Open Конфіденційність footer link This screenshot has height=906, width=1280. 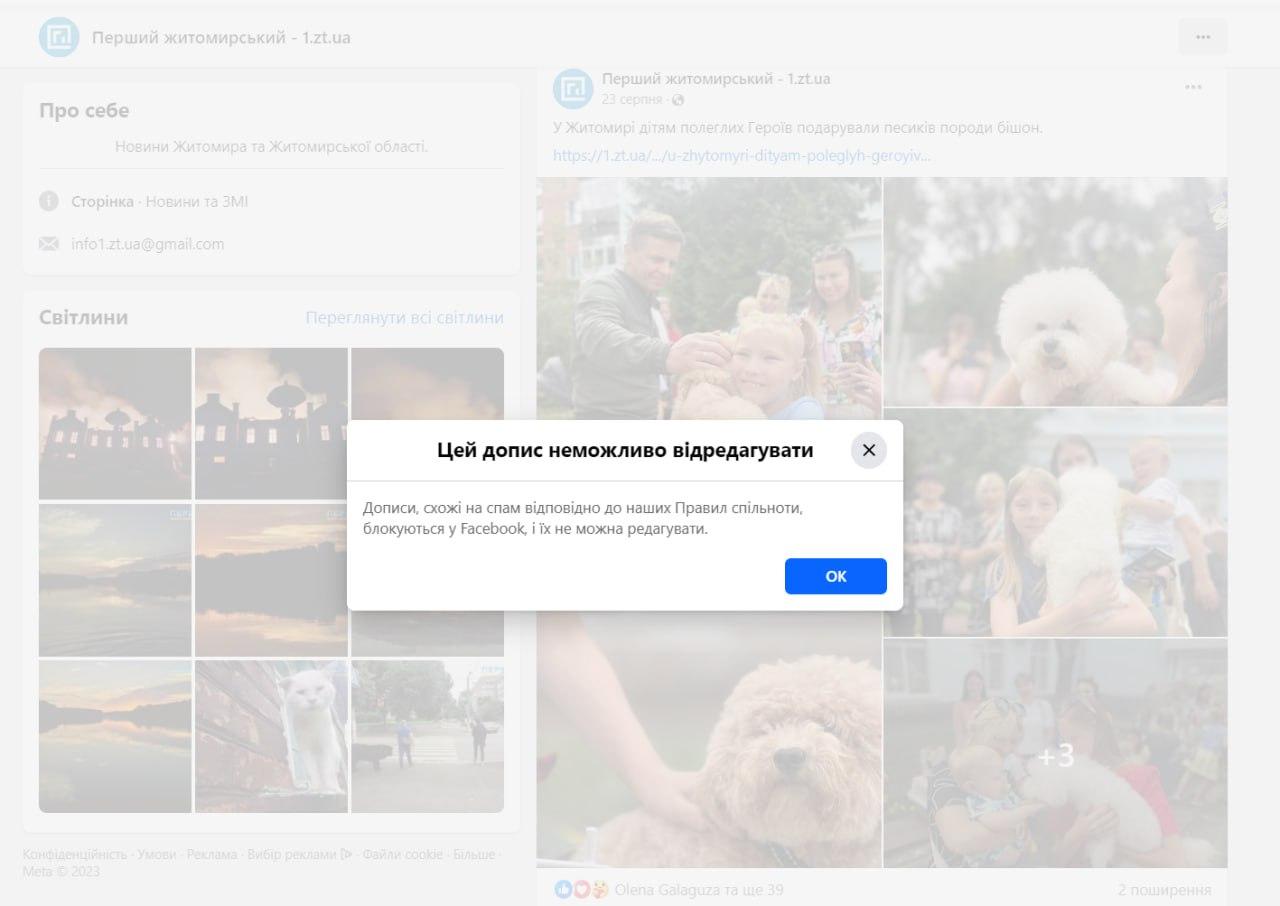click(x=75, y=854)
